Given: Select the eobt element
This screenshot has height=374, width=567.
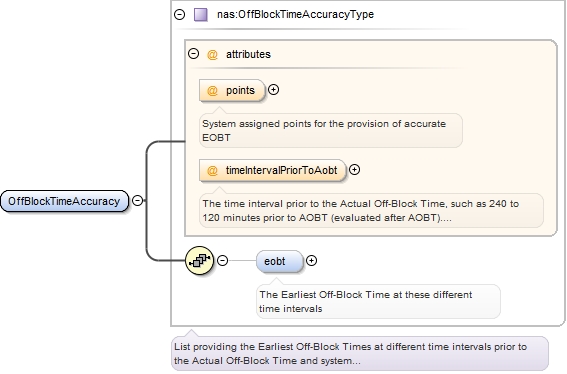Looking at the screenshot, I should coord(279,261).
